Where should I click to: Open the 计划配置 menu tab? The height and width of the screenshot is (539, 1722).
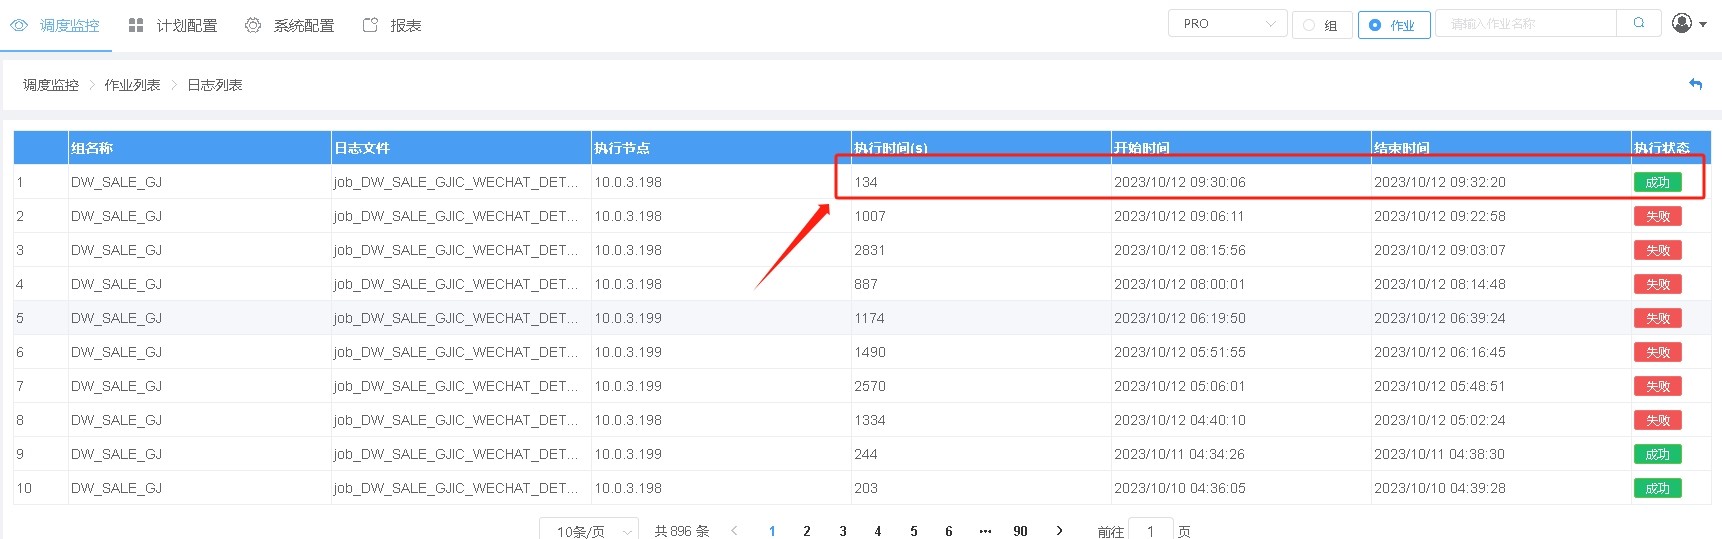[x=186, y=25]
